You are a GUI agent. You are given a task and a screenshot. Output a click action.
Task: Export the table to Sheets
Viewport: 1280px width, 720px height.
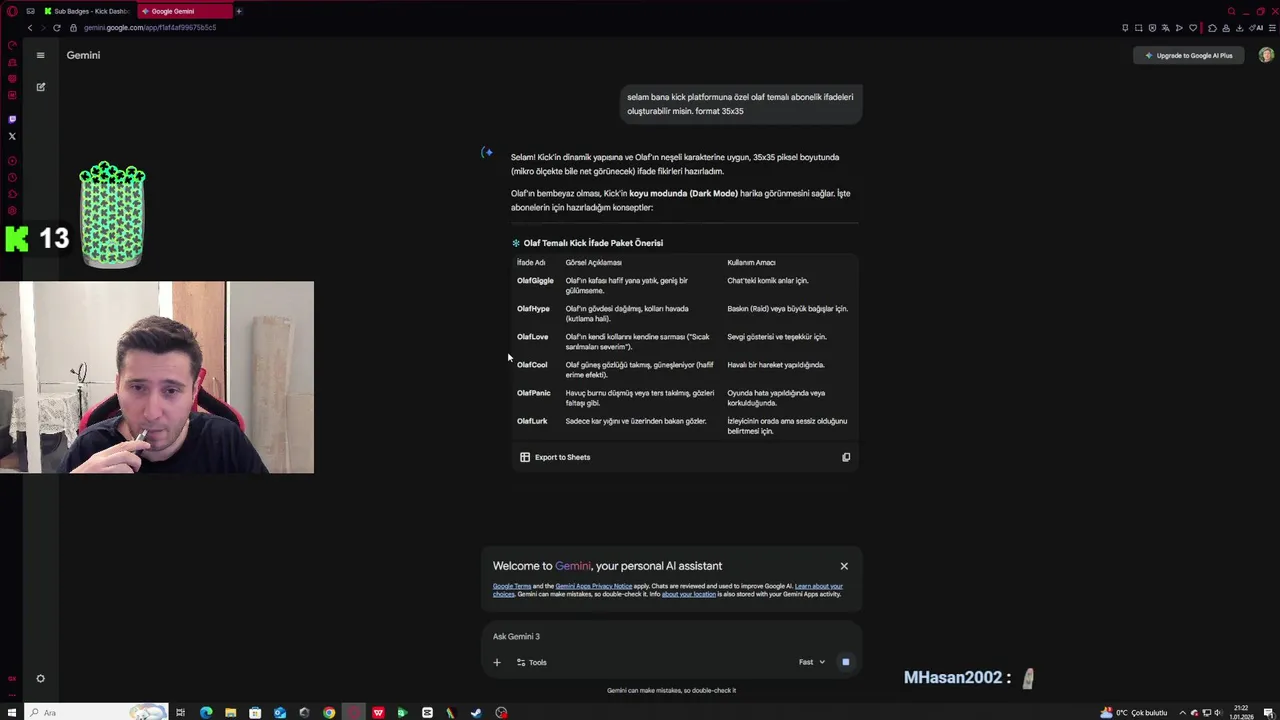(555, 457)
